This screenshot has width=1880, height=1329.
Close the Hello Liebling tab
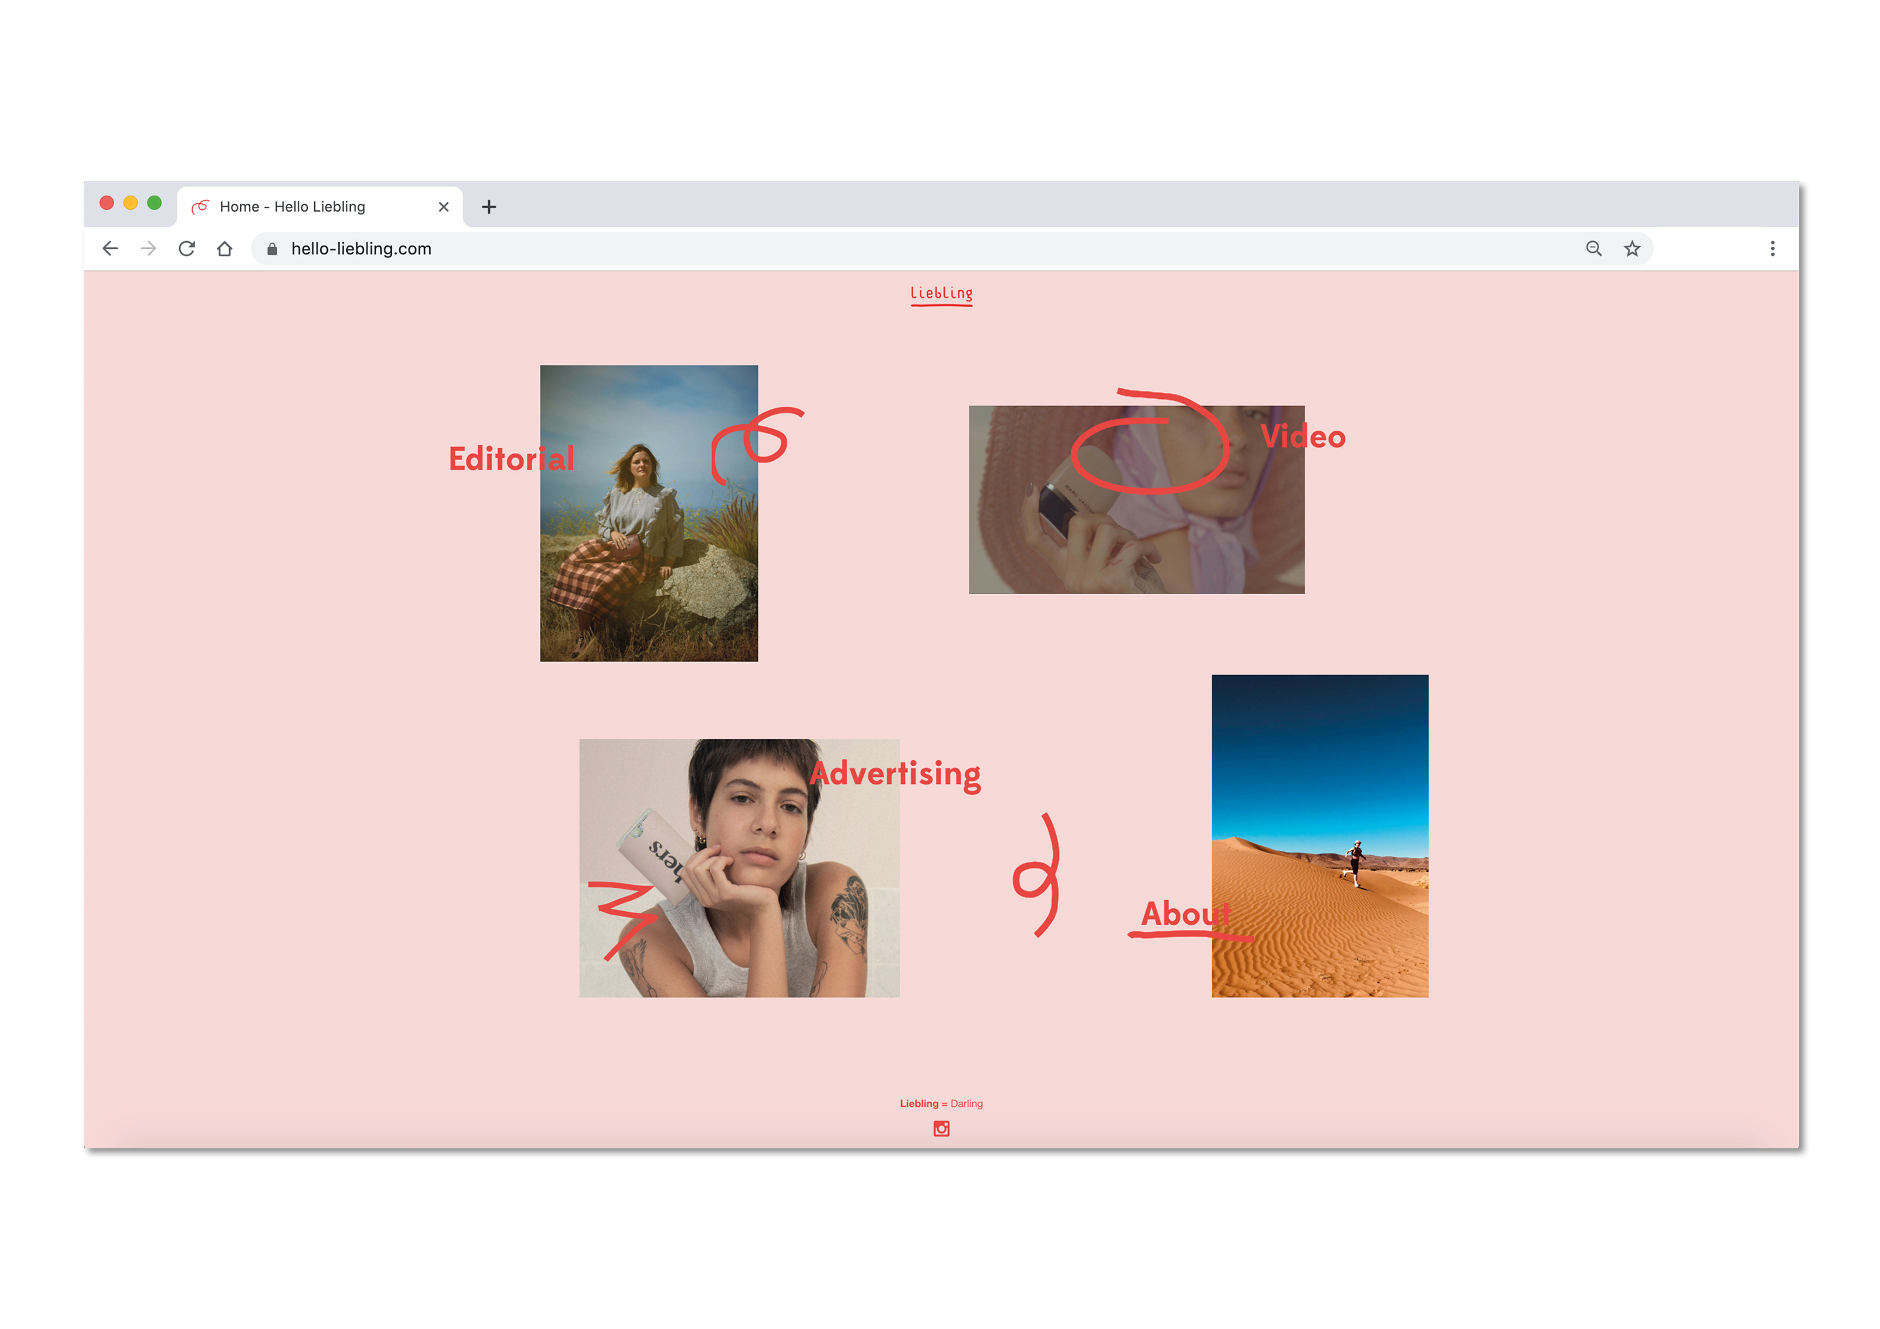point(444,207)
